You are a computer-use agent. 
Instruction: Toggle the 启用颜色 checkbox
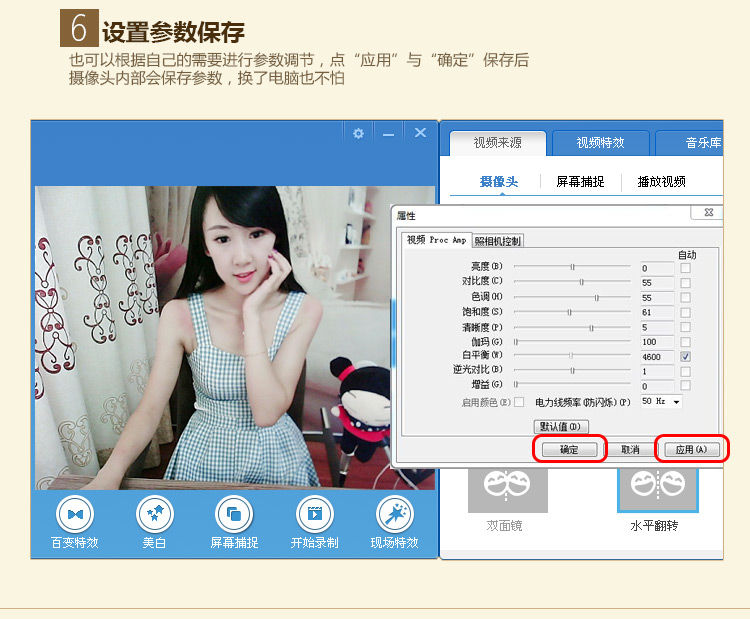pos(519,402)
